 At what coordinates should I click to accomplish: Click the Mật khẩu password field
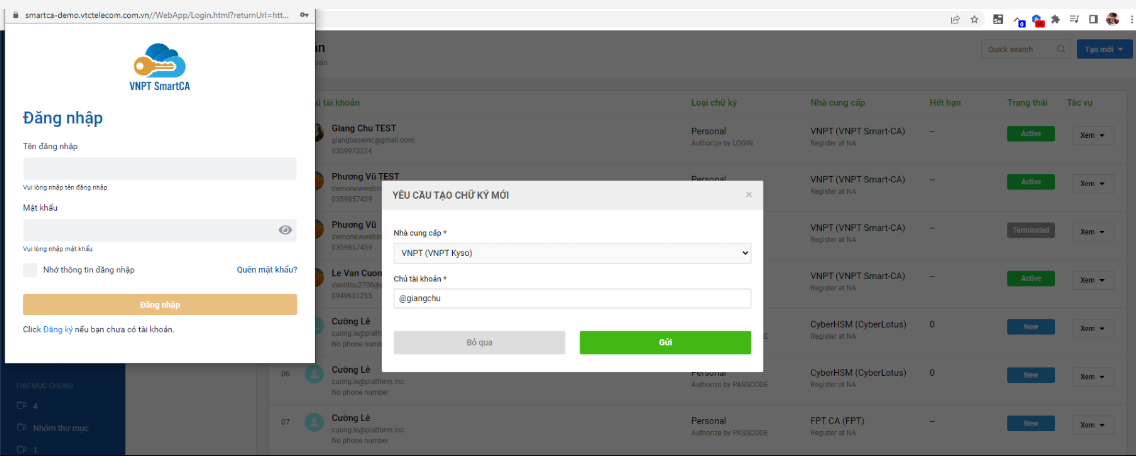(x=160, y=230)
